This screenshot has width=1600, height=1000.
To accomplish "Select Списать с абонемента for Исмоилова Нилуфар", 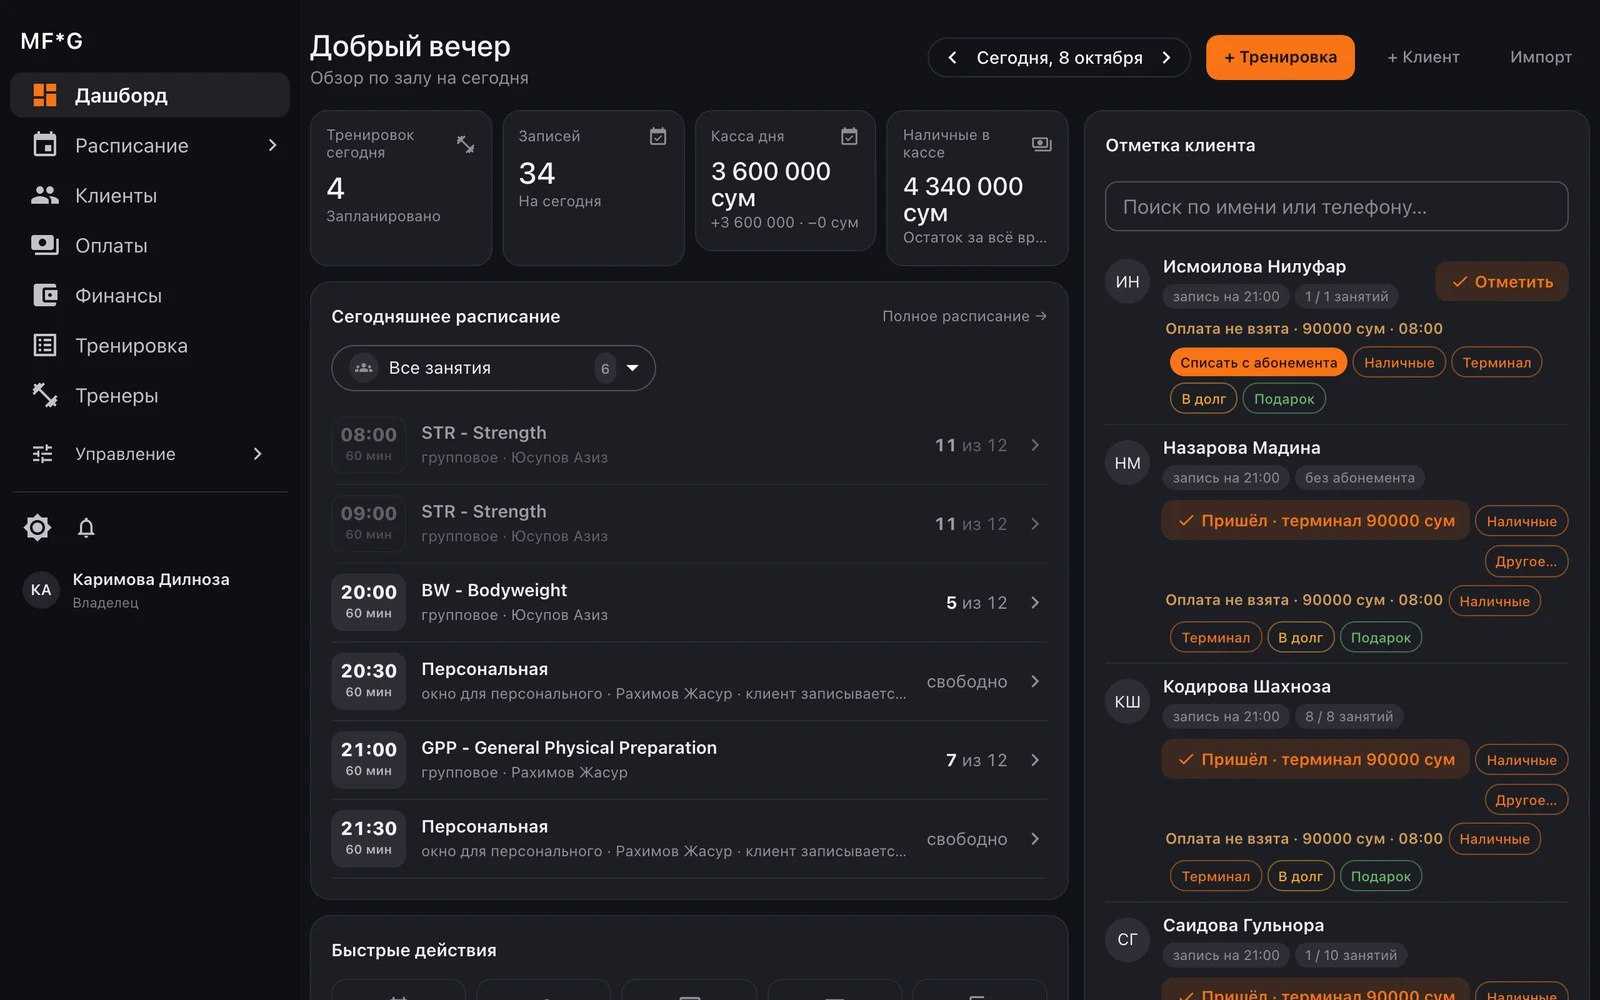I will point(1258,362).
